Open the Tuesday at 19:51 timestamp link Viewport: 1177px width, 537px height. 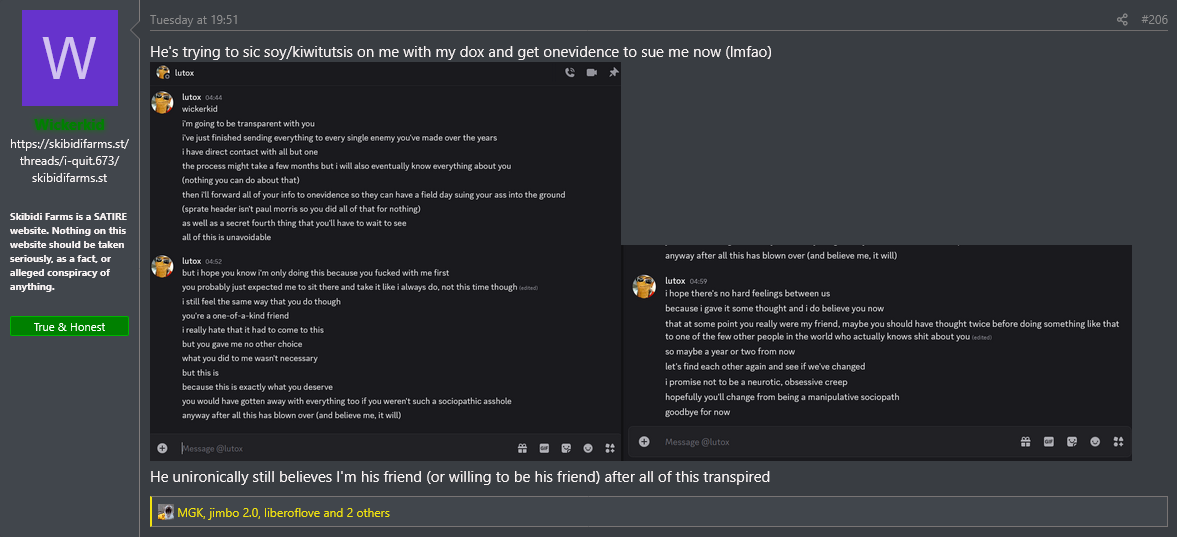(x=194, y=20)
